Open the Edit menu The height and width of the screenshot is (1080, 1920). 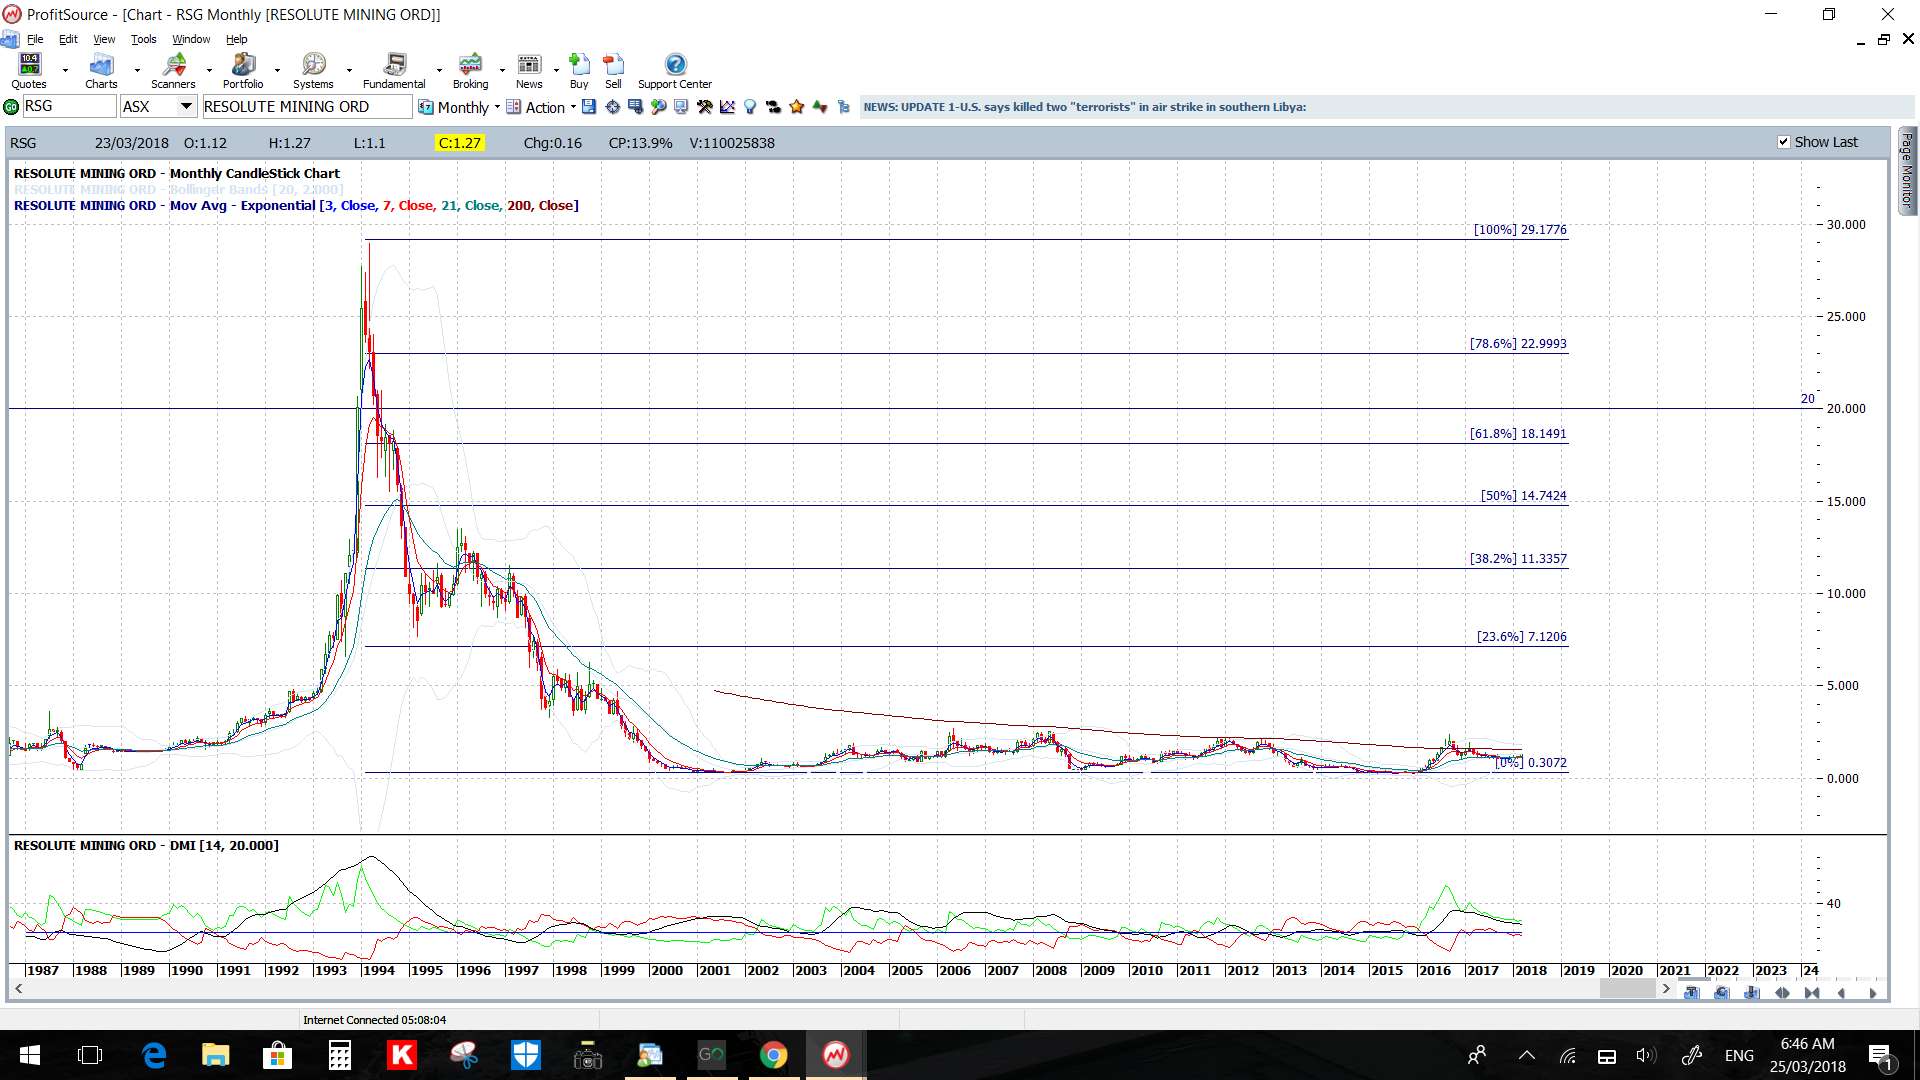pyautogui.click(x=68, y=39)
